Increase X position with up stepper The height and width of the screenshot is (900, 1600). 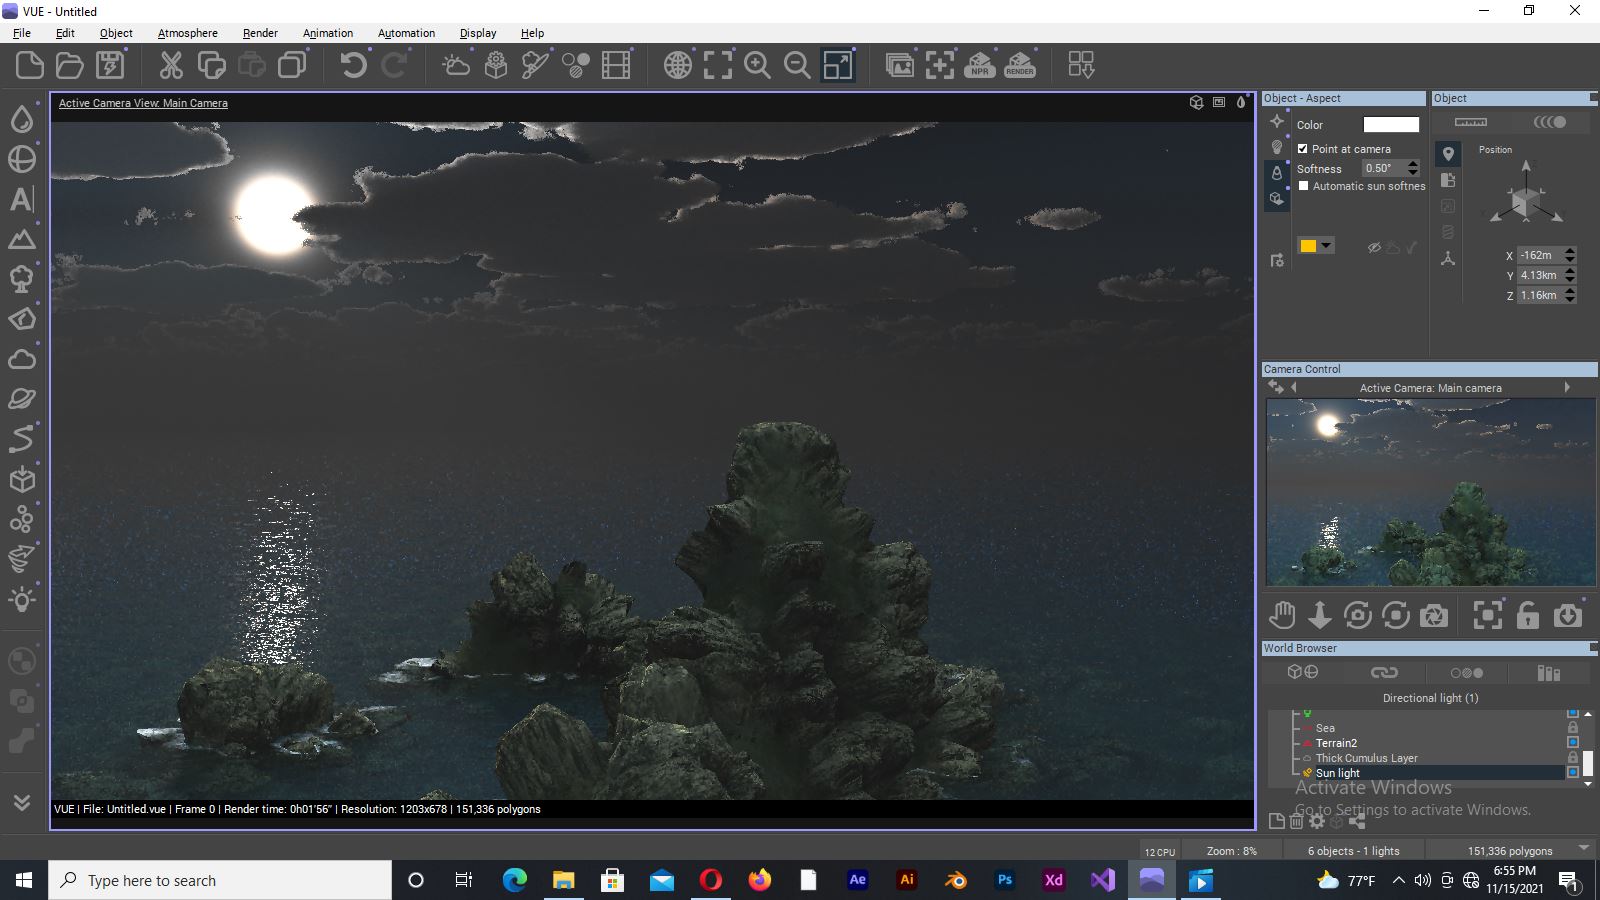click(x=1570, y=251)
